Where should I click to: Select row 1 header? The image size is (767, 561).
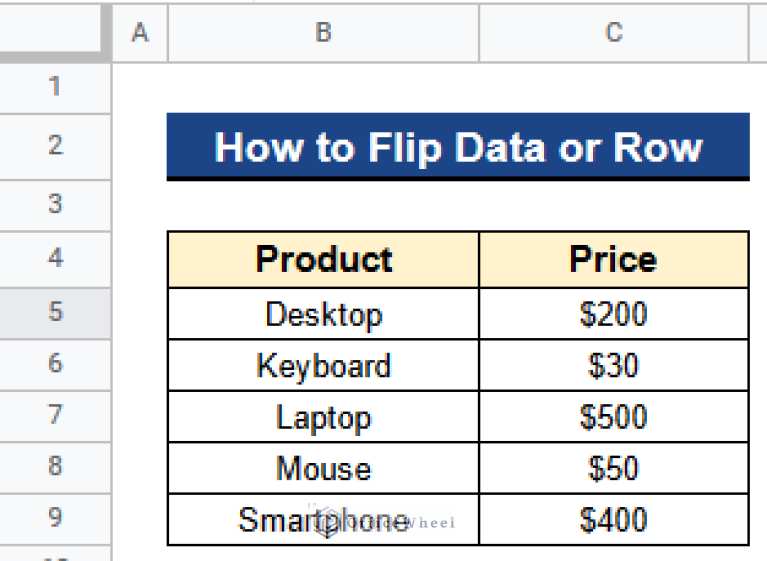pyautogui.click(x=55, y=87)
